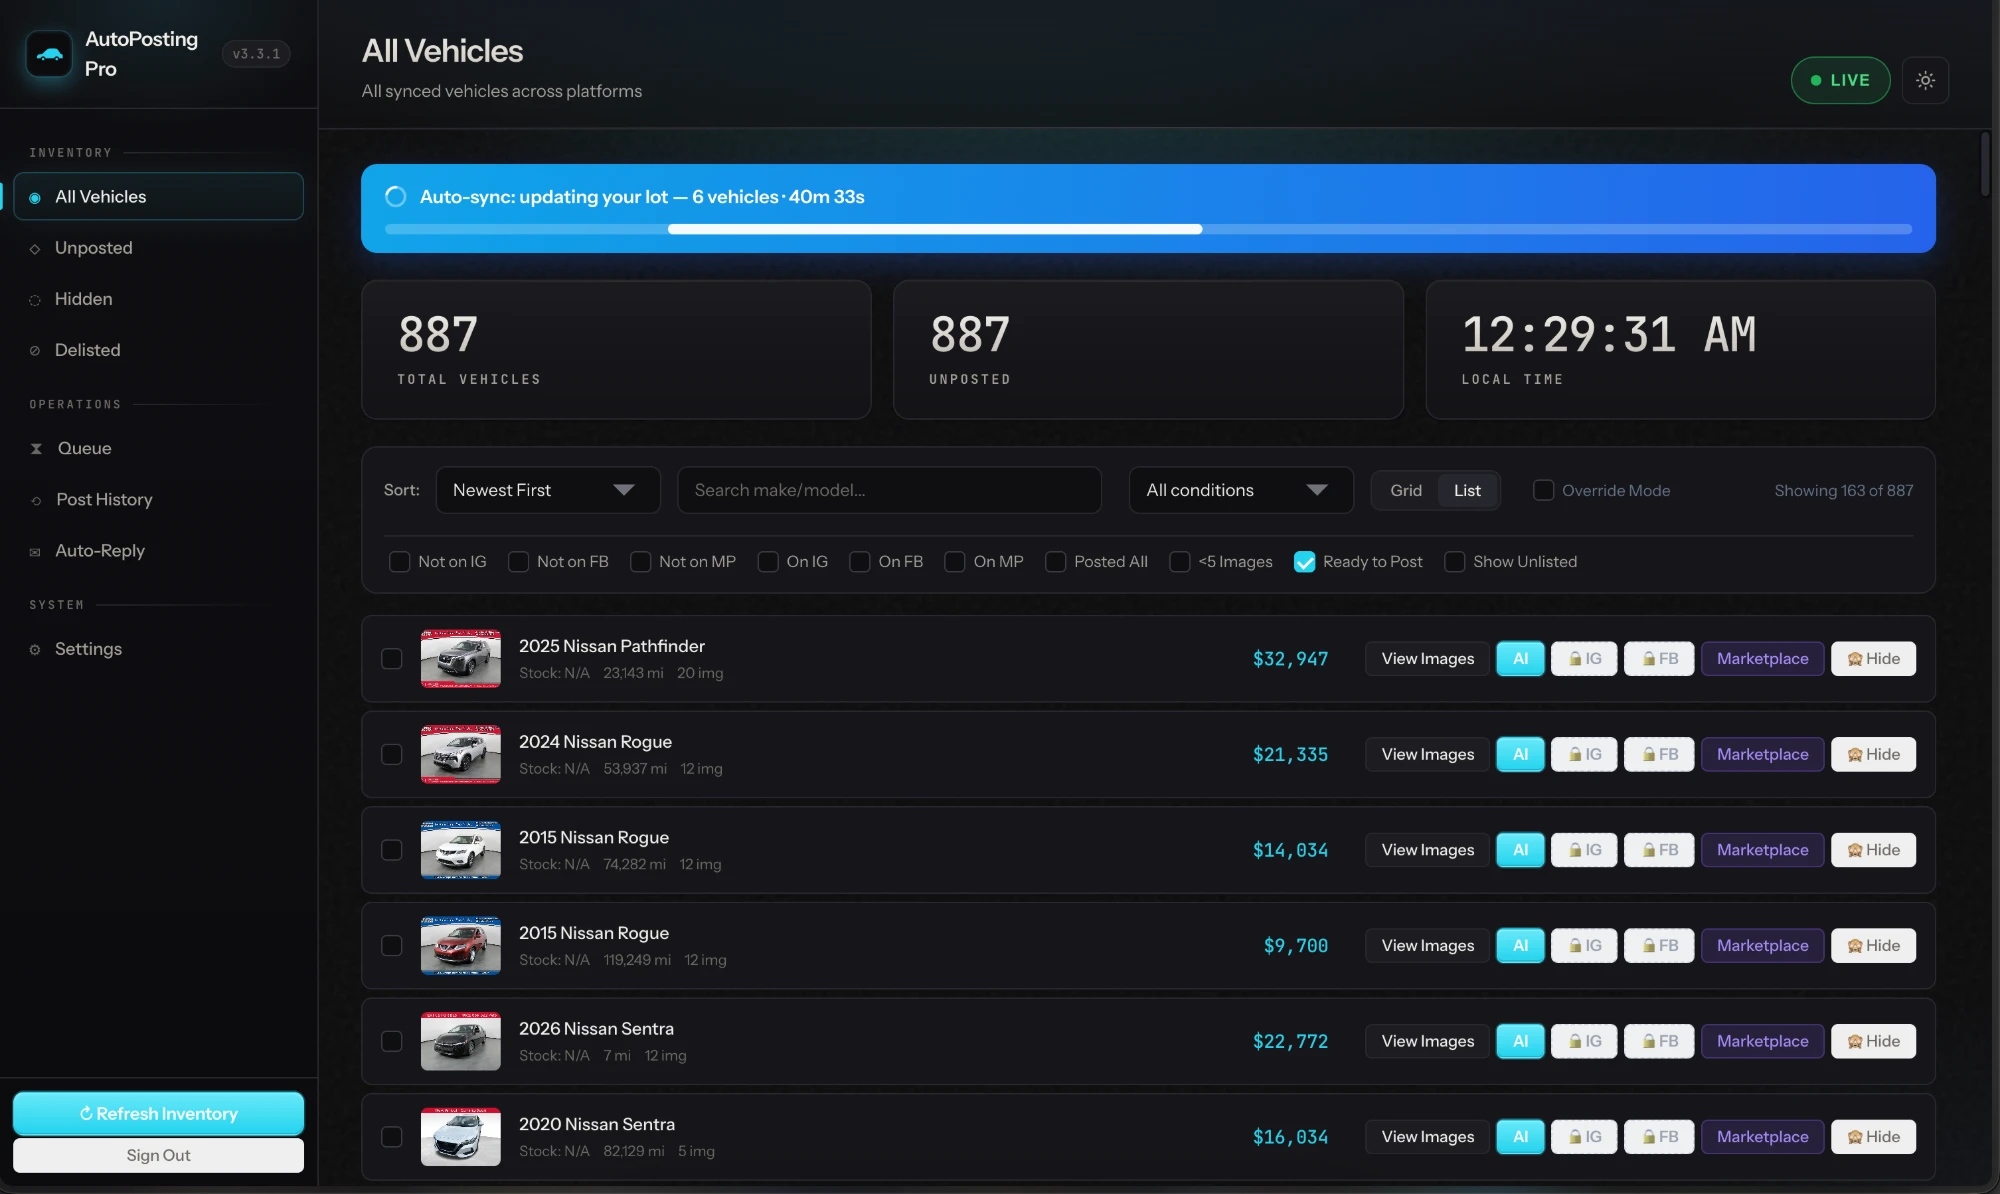The width and height of the screenshot is (2000, 1194).
Task: Click the page vertical scrollbar
Action: coord(1985,165)
